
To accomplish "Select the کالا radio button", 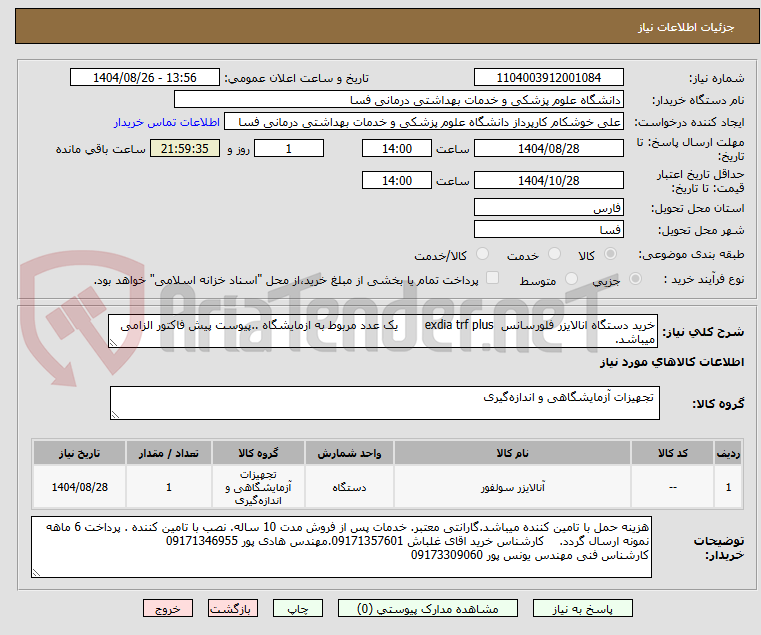I will pos(611,254).
